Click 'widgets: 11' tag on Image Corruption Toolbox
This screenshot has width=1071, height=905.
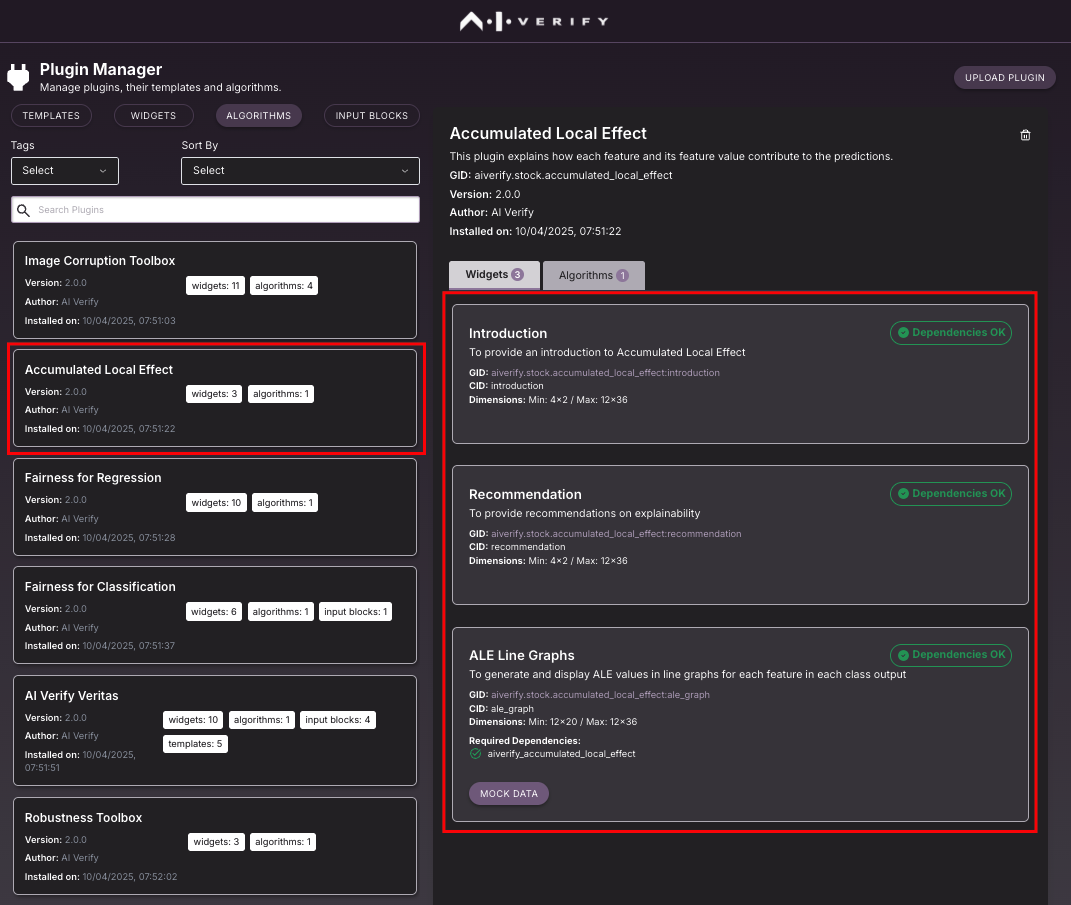[x=215, y=286]
